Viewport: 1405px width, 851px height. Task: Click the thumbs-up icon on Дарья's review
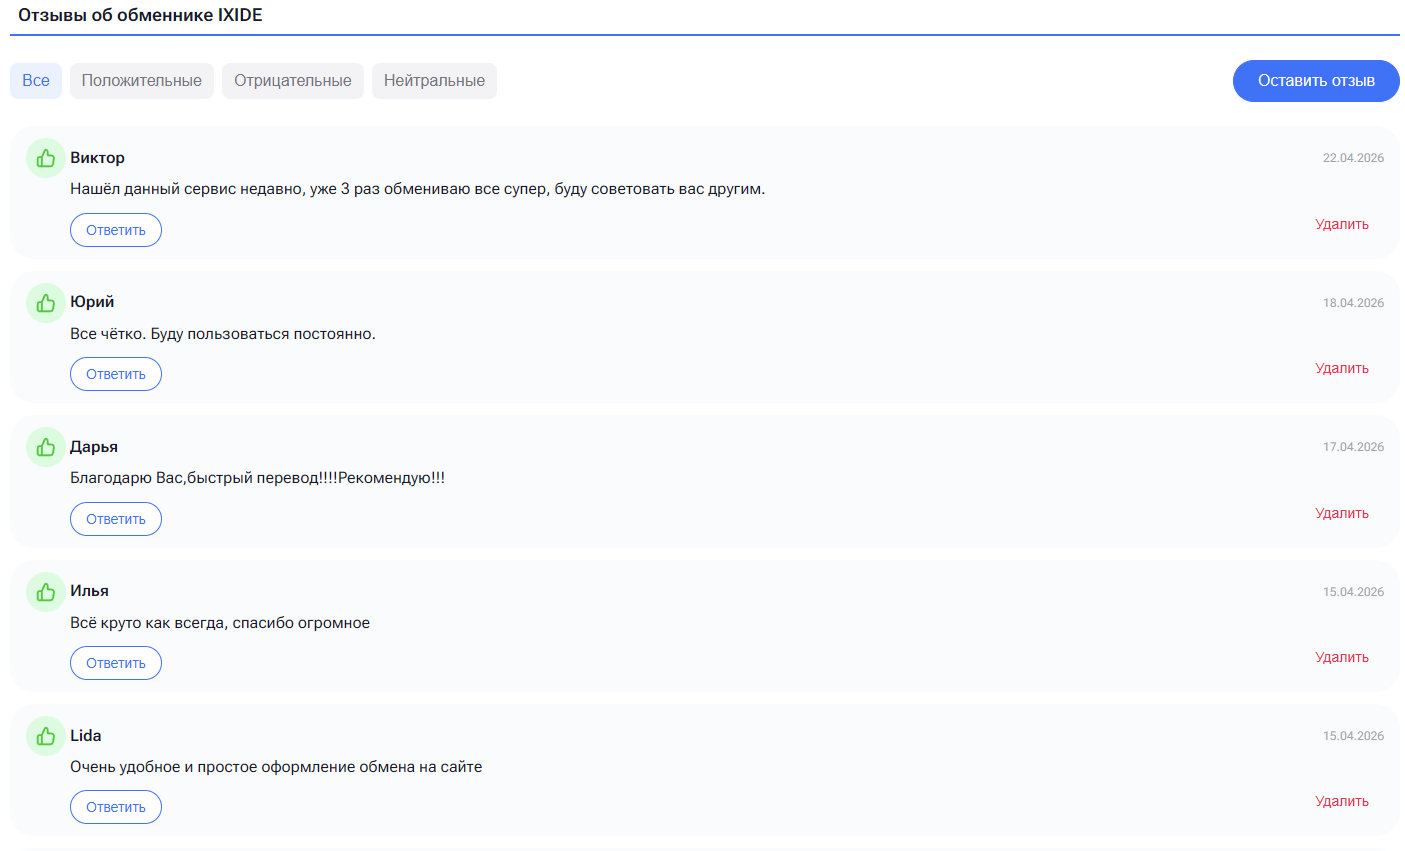[x=45, y=447]
